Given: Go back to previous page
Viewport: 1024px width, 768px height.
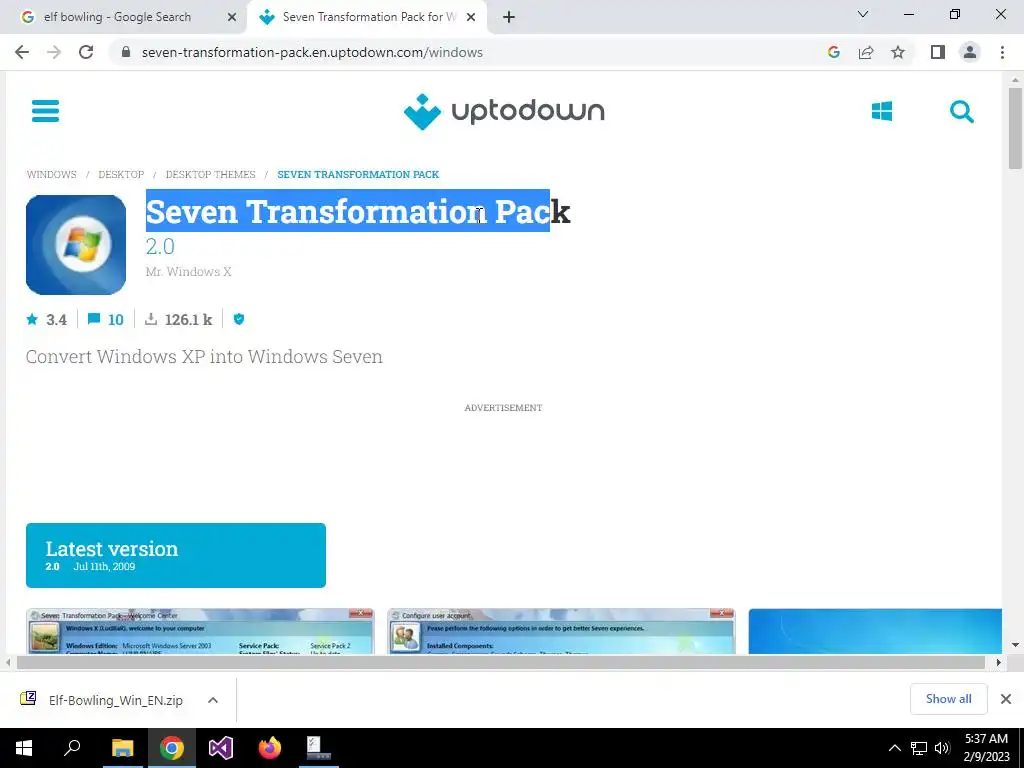Looking at the screenshot, I should point(22,52).
